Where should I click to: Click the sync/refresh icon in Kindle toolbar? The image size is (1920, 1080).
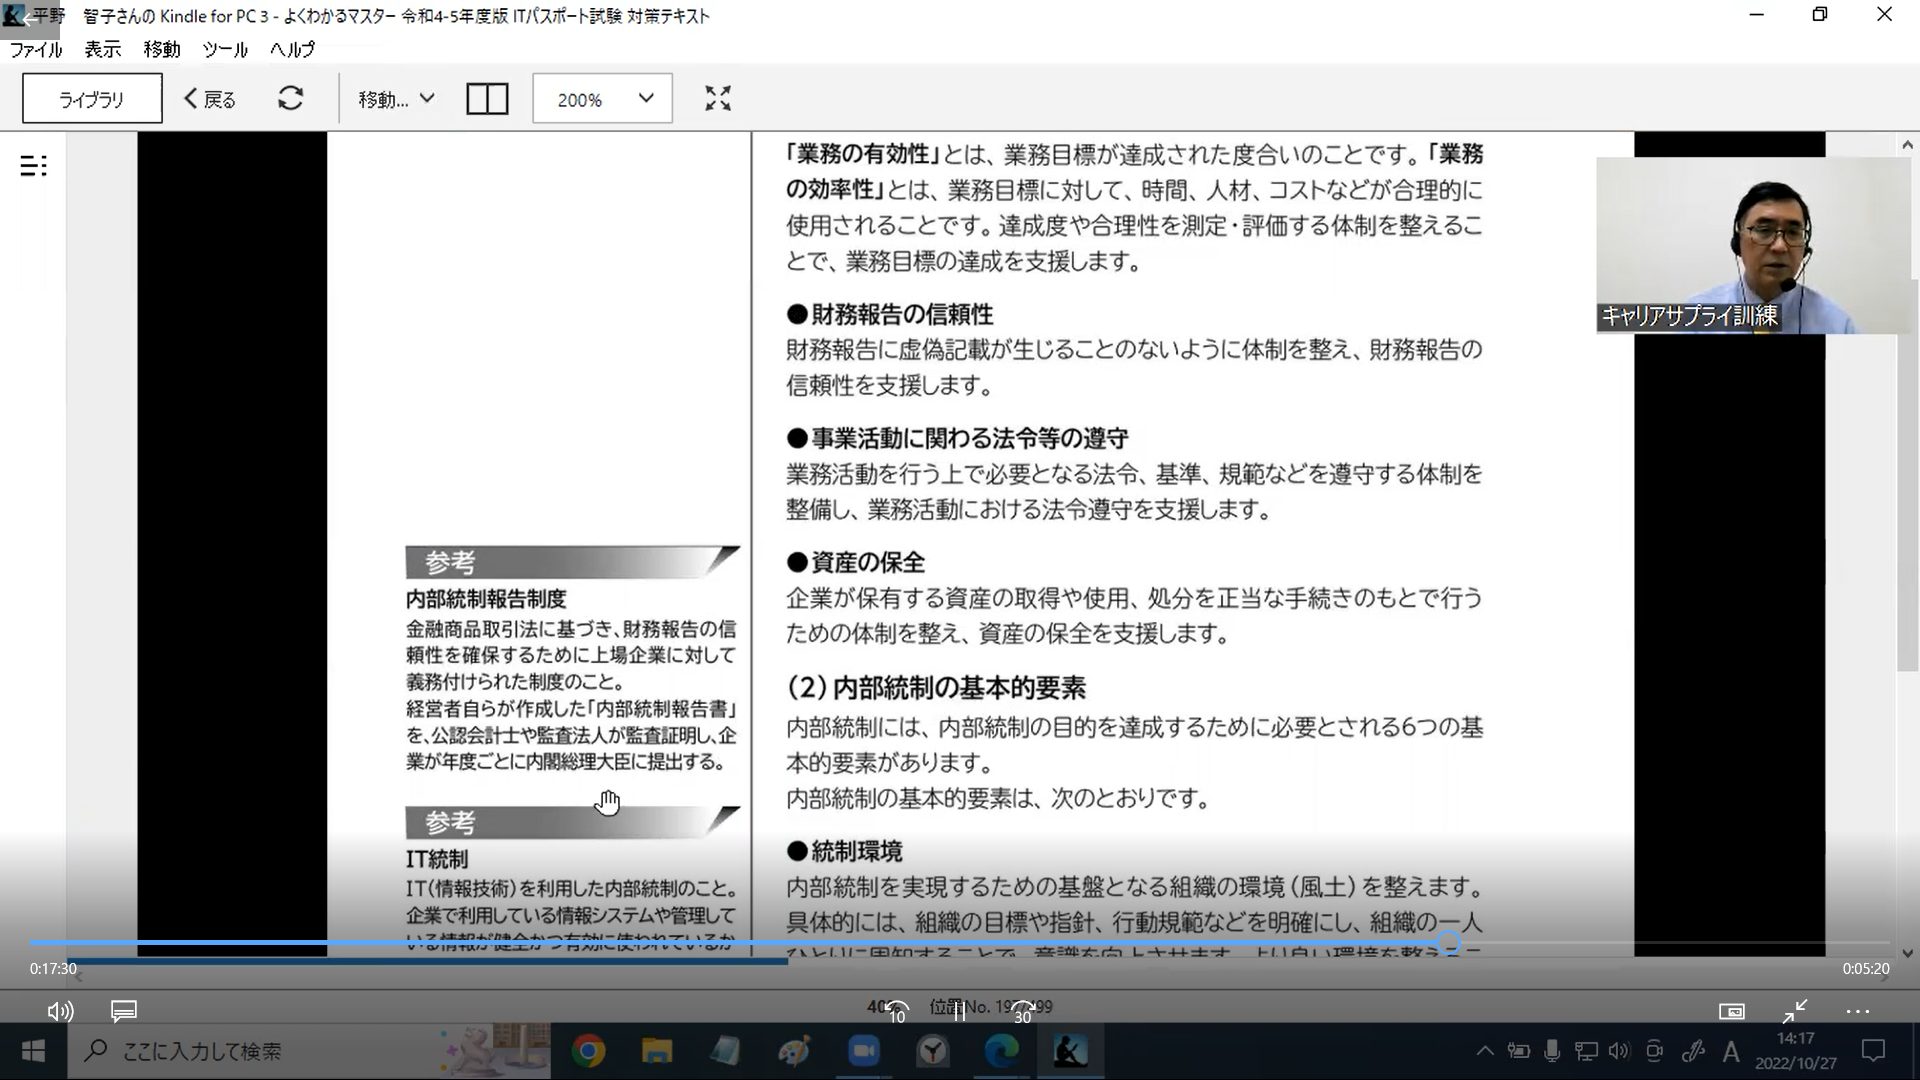tap(290, 98)
